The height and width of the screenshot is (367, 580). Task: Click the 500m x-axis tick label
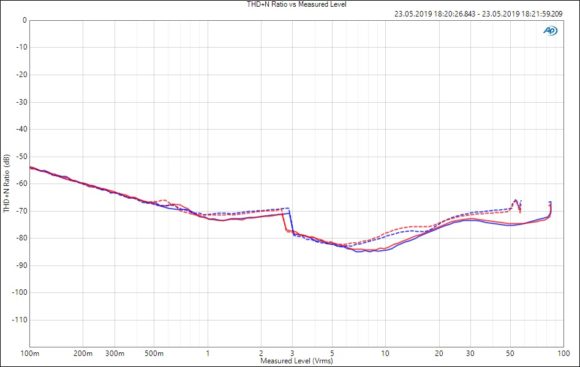[x=154, y=354]
